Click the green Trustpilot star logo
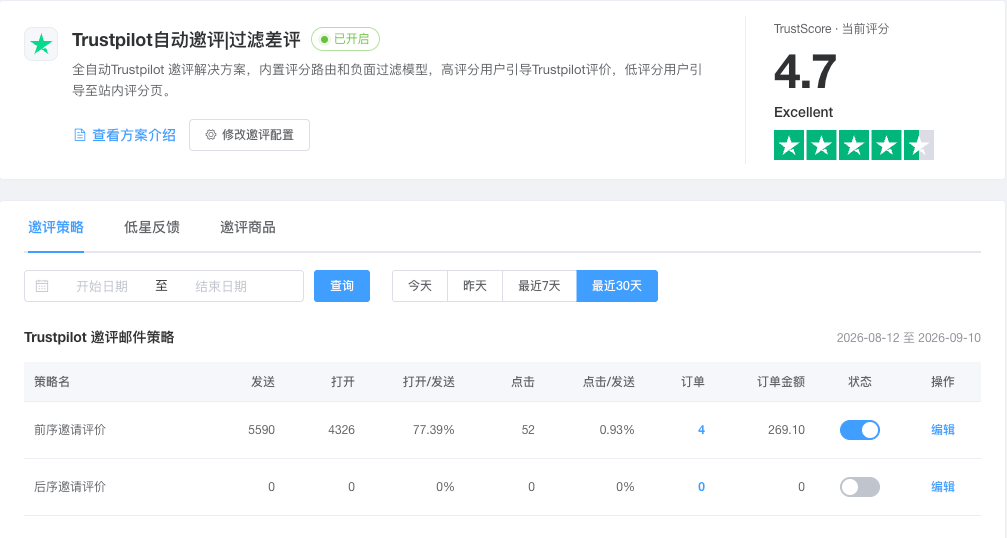 click(x=41, y=44)
